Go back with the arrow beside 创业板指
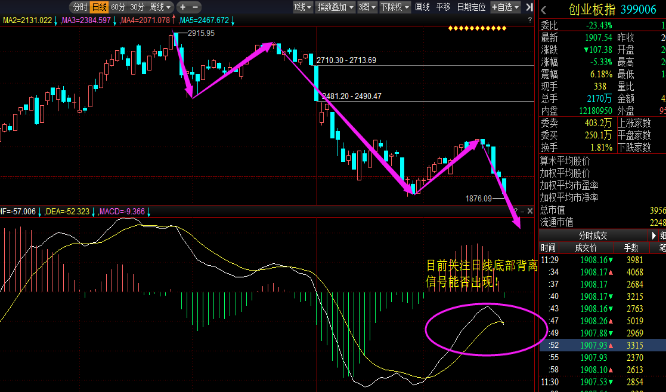Image resolution: width=666 pixels, height=392 pixels. point(544,10)
